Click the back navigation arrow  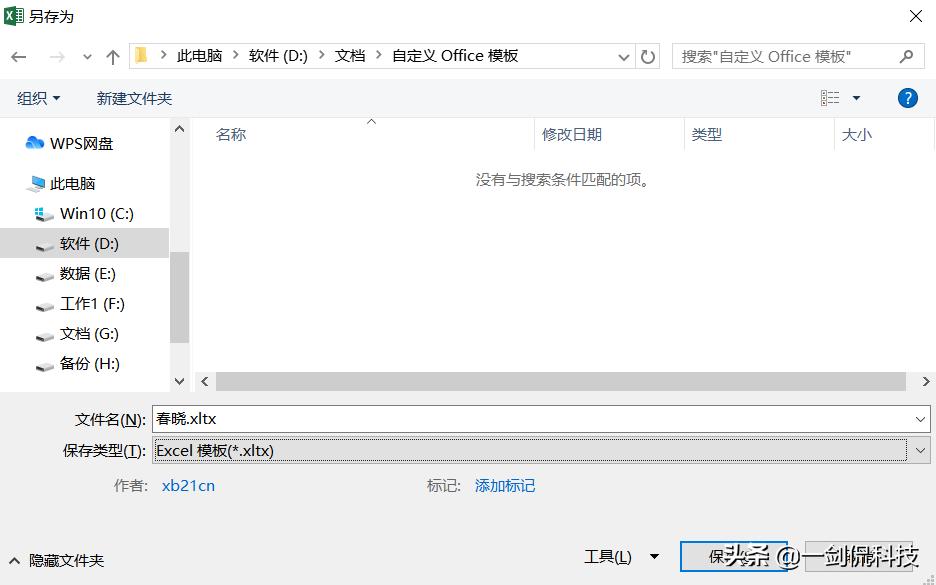pyautogui.click(x=18, y=57)
